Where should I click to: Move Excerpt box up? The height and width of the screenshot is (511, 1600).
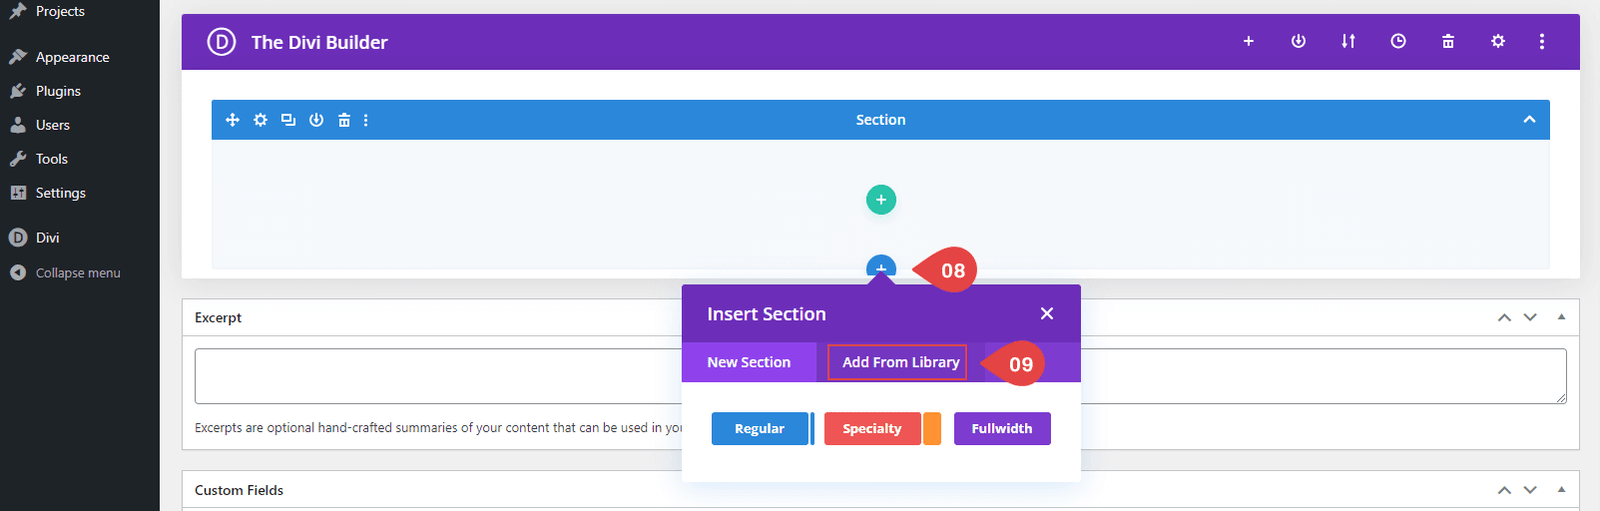coord(1504,317)
